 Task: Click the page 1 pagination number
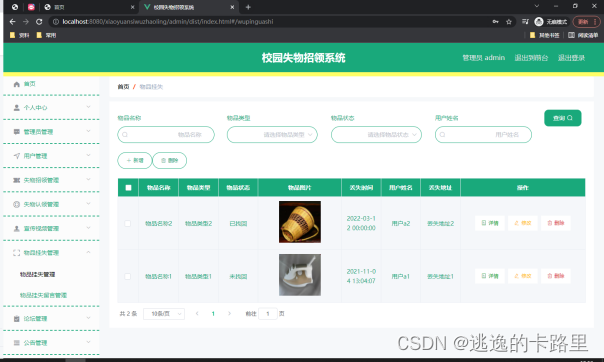tap(213, 314)
